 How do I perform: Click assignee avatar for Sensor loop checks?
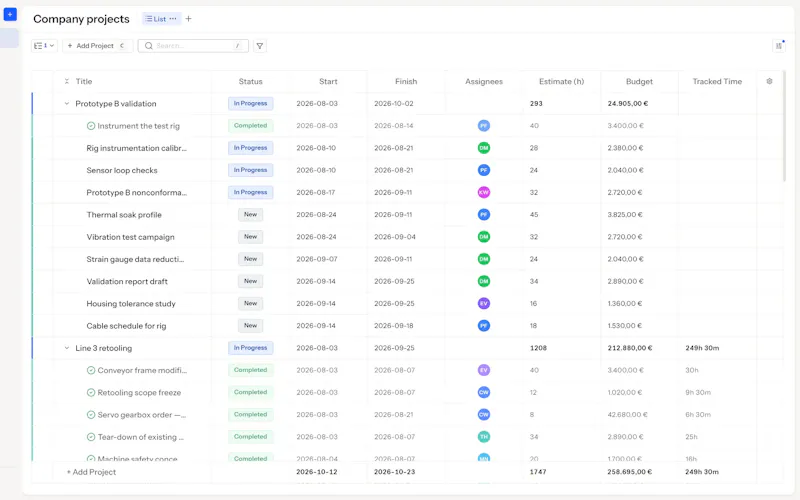484,170
